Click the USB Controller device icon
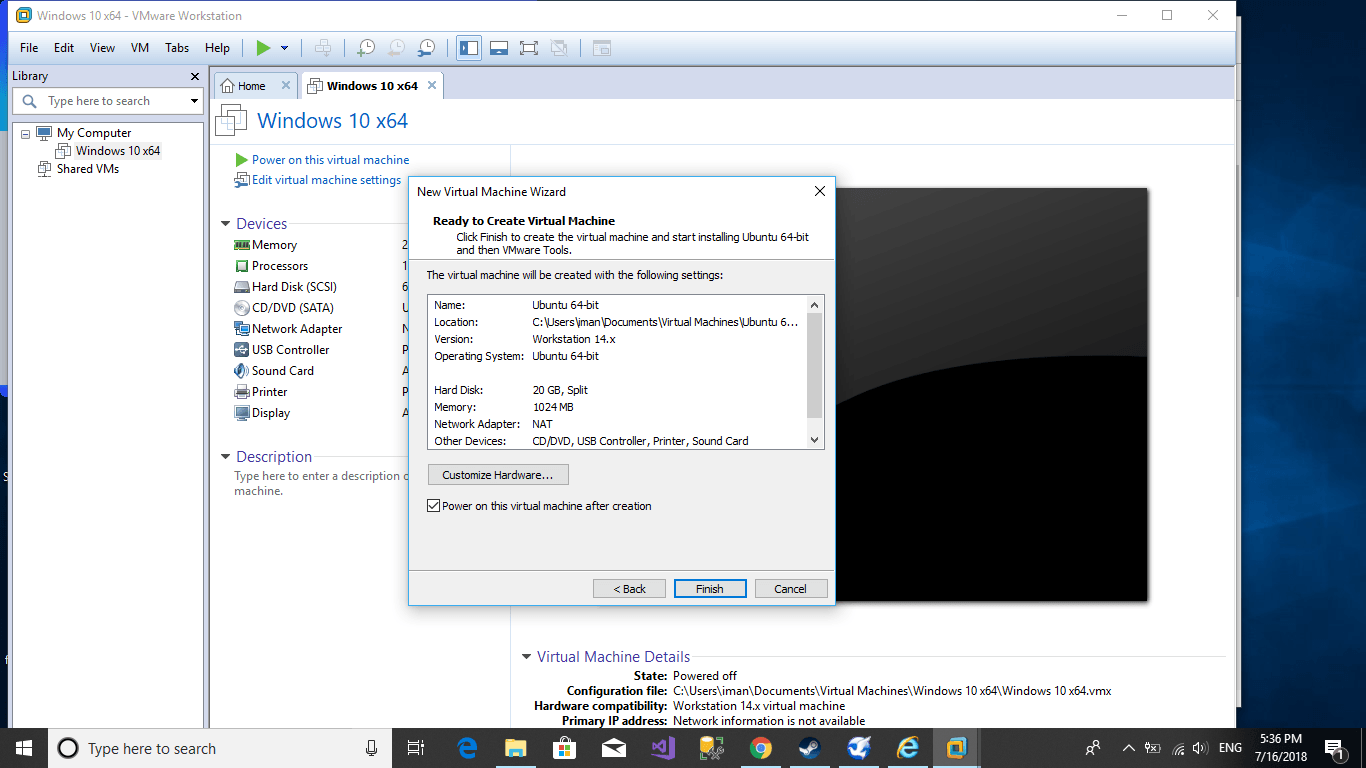Viewport: 1366px width, 768px height. coord(242,350)
